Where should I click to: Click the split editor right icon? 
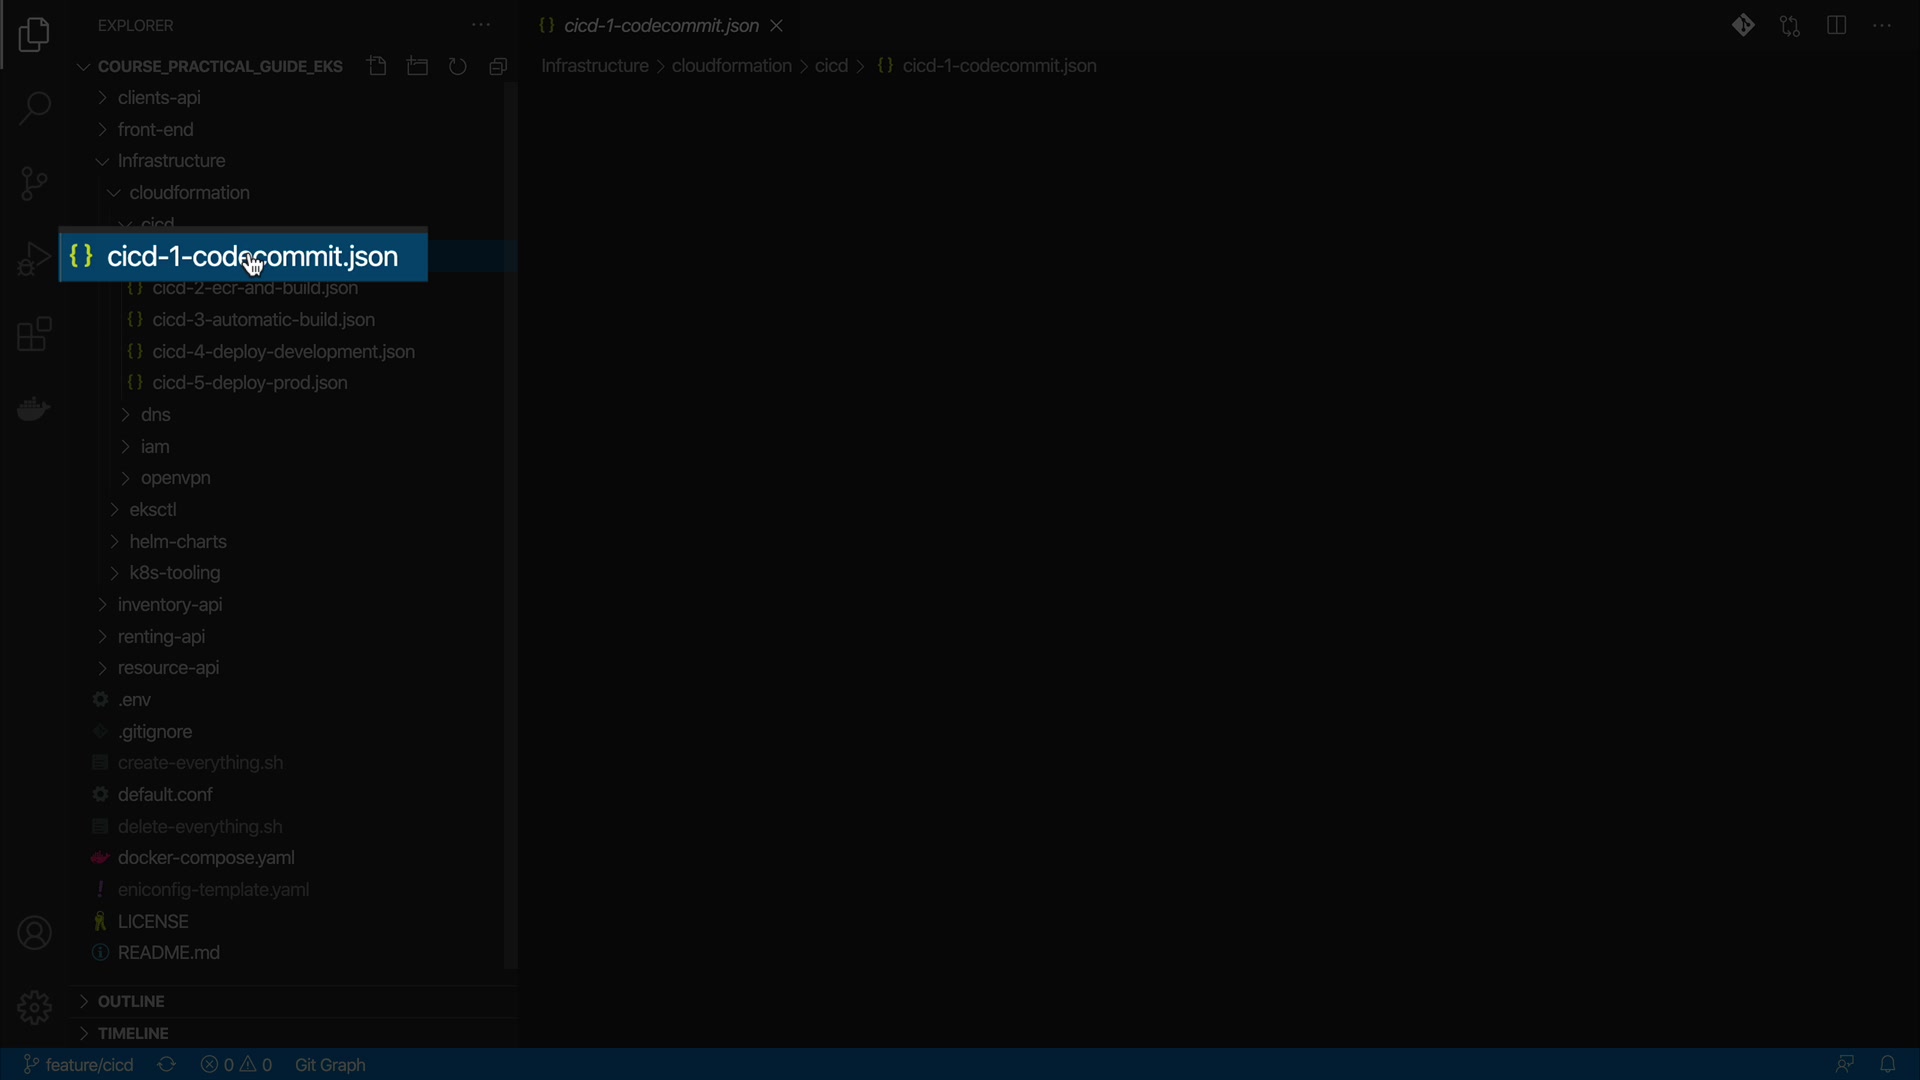(1836, 26)
